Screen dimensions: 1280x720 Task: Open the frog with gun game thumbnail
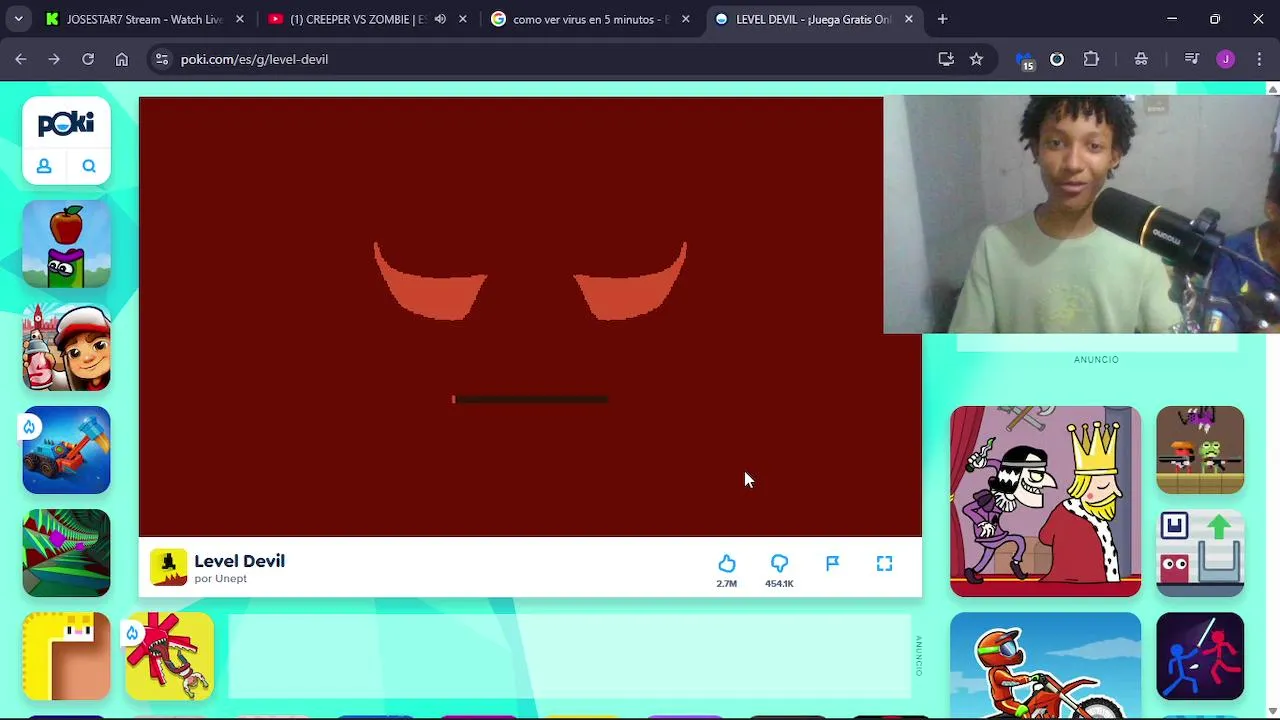[x=1200, y=450]
